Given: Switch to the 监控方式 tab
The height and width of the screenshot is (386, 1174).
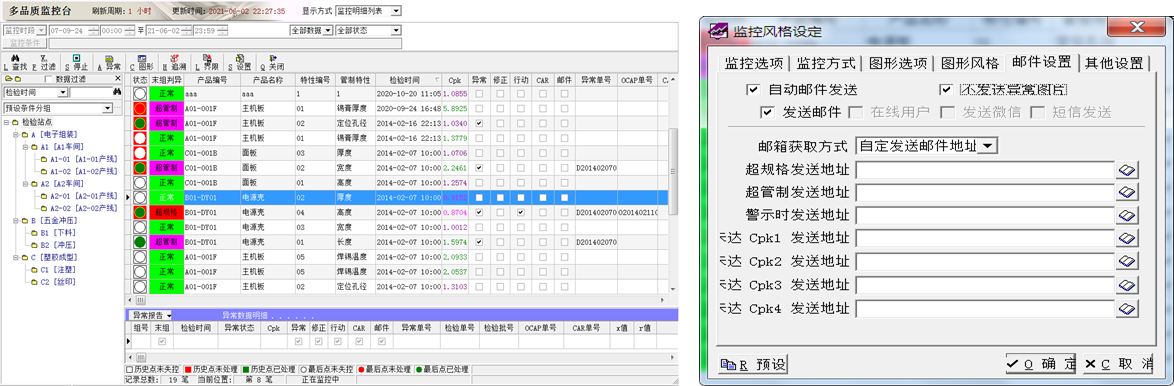Looking at the screenshot, I should click(826, 63).
